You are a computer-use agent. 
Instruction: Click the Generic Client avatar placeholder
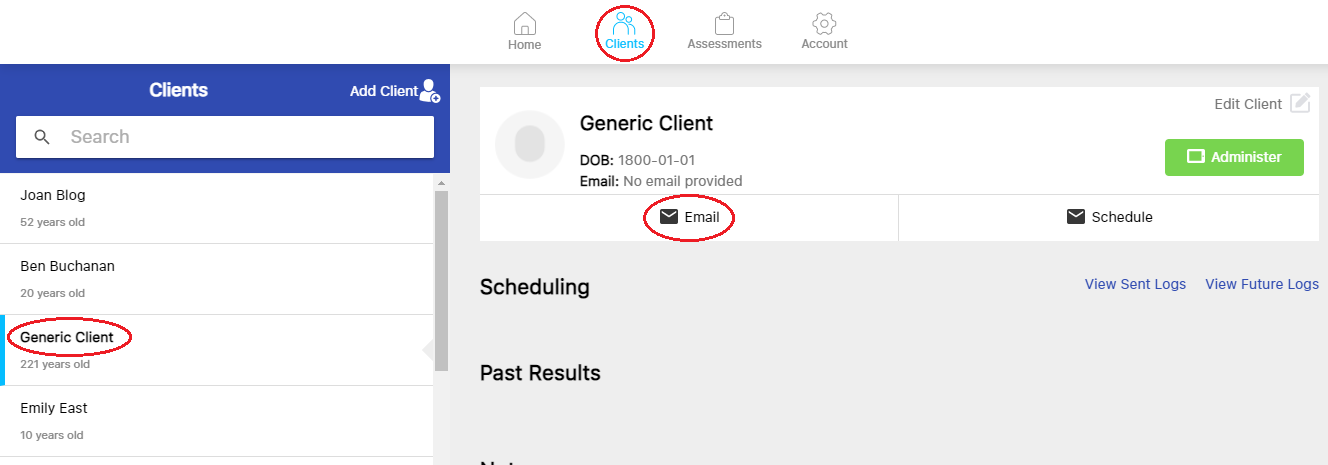pyautogui.click(x=530, y=145)
